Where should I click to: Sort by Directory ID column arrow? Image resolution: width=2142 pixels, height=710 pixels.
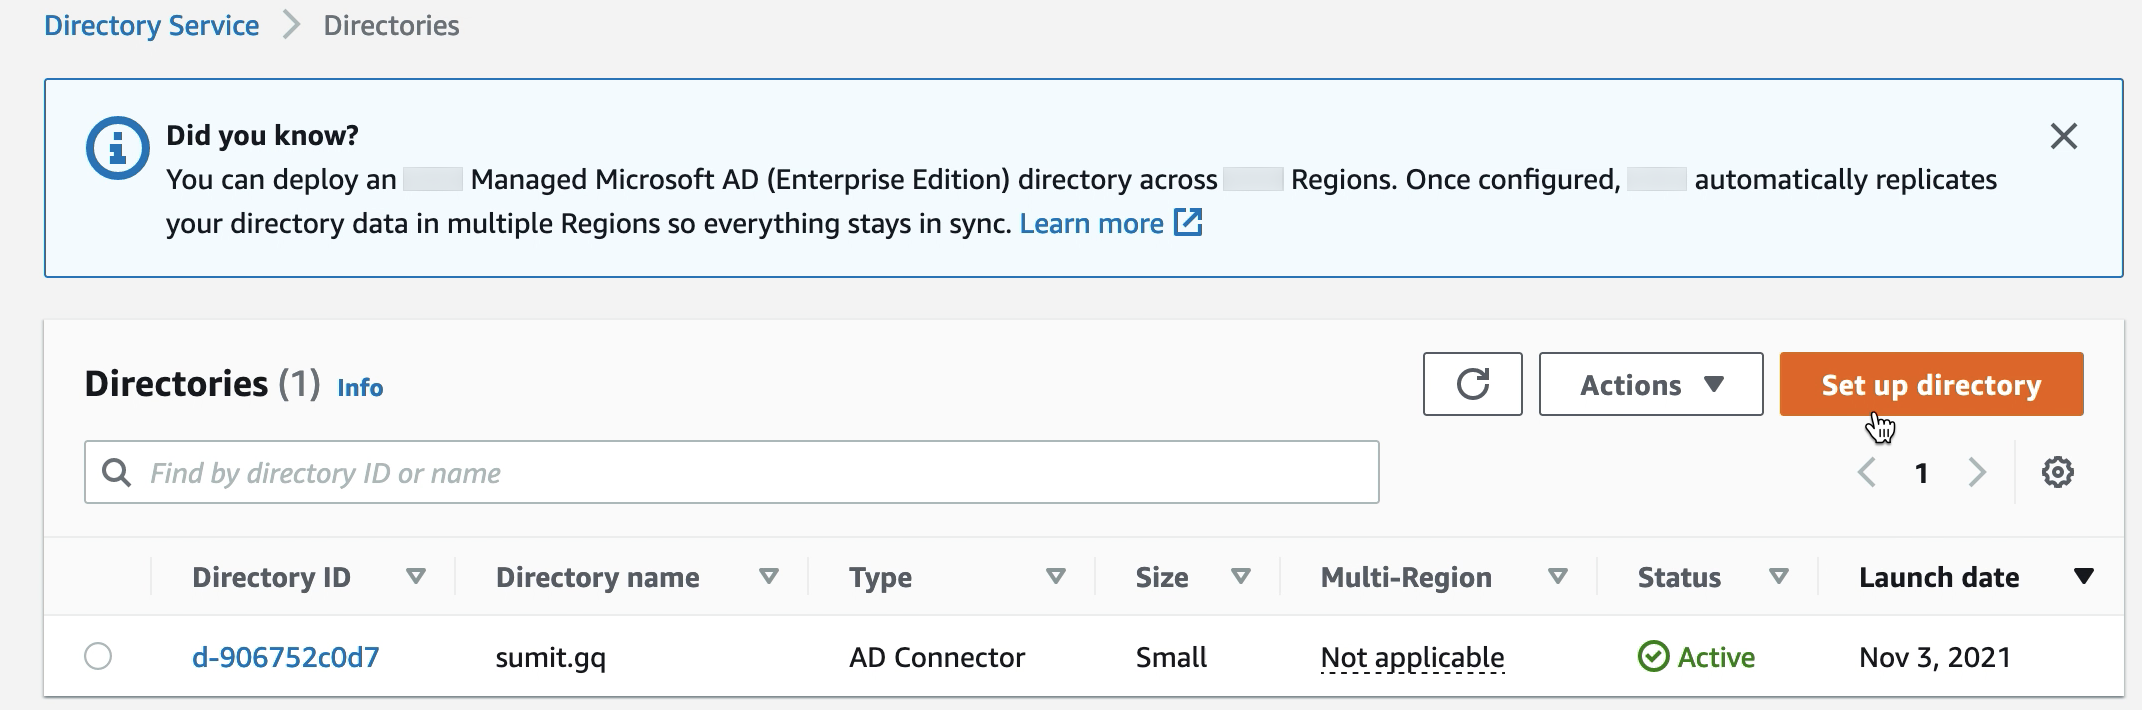click(416, 576)
